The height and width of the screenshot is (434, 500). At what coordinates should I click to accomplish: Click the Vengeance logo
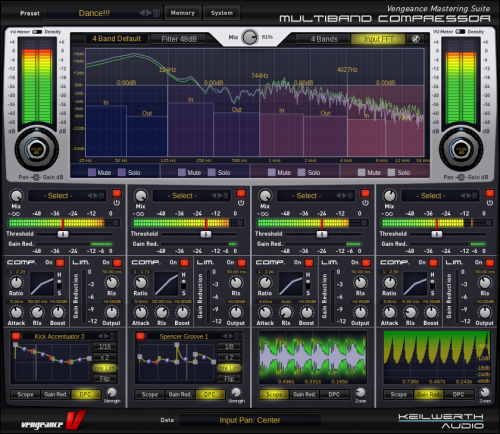pos(53,421)
